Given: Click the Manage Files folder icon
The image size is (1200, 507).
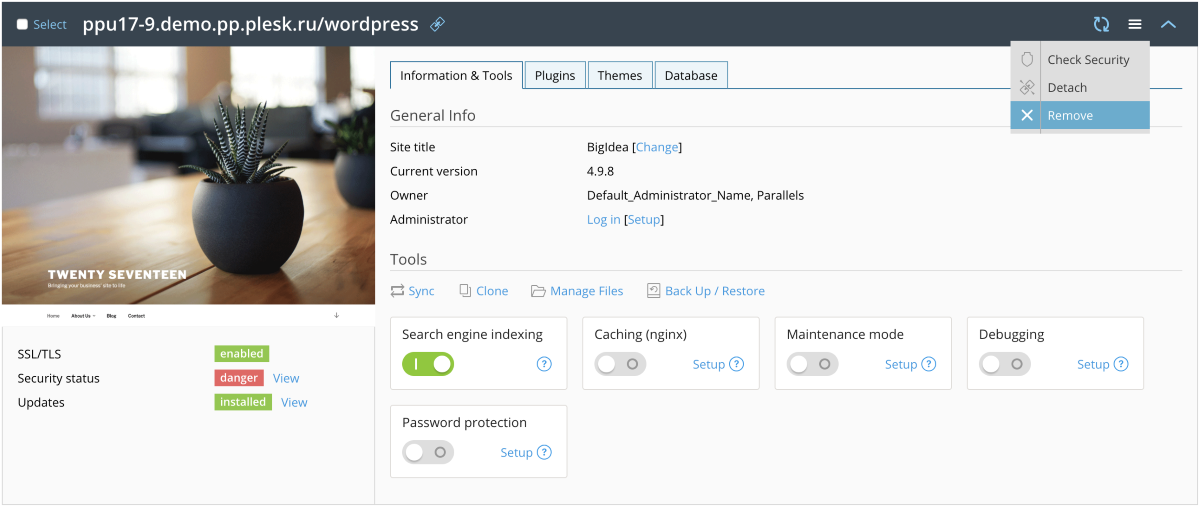Looking at the screenshot, I should tap(538, 291).
